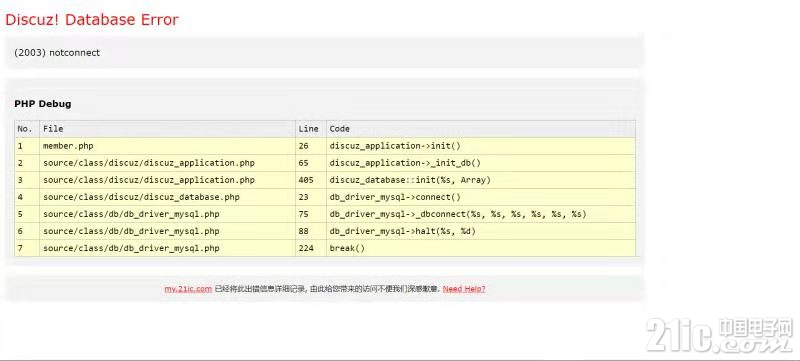The image size is (800, 361).
Task: Select 'db_driver_mysql->halt(%s, %d)' code cell
Action: pos(481,231)
